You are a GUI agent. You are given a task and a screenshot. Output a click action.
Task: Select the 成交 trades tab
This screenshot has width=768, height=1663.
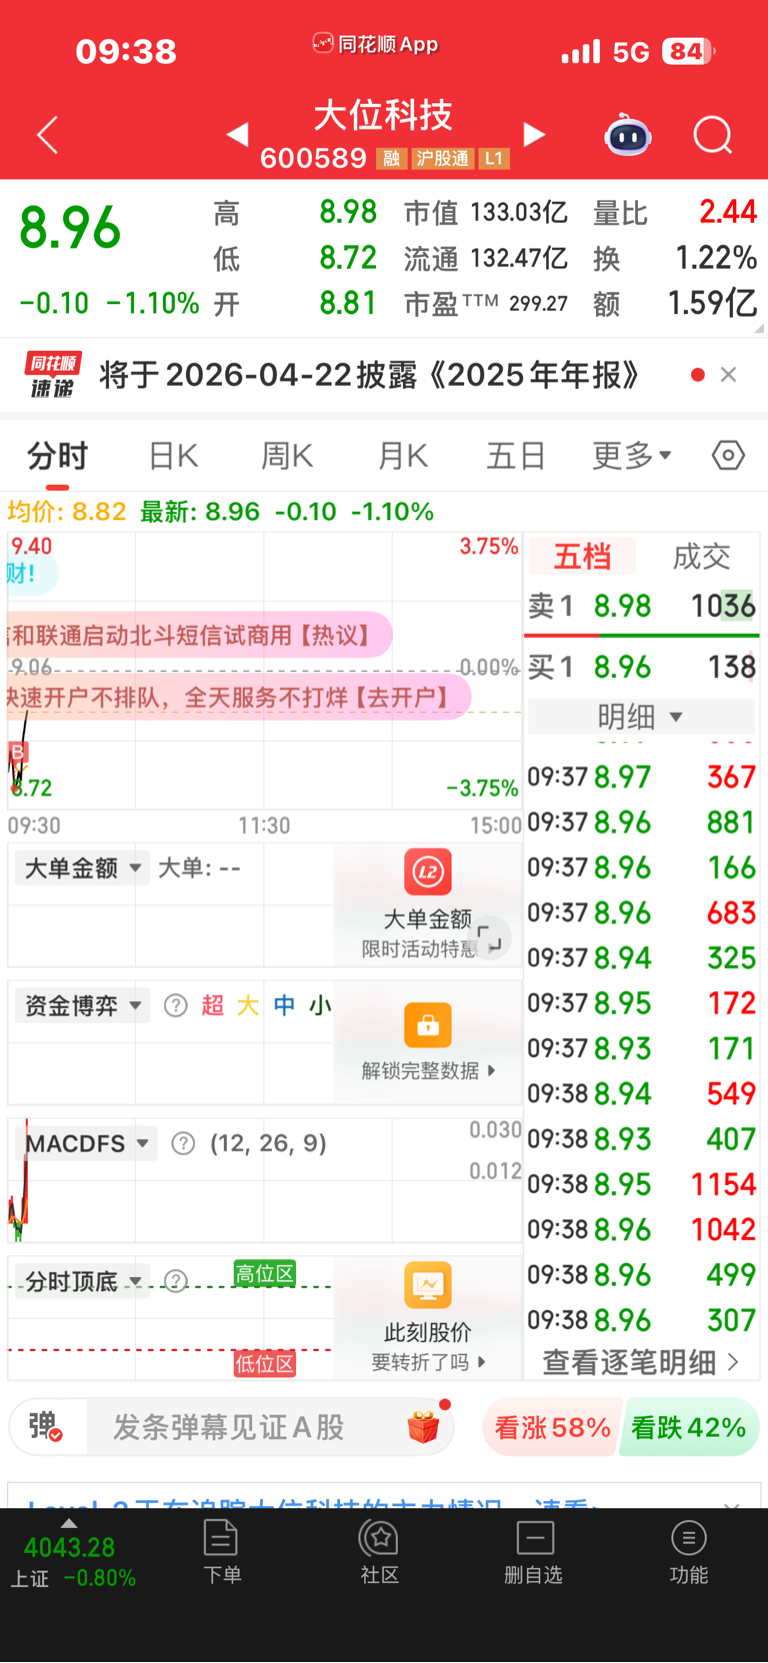point(701,556)
